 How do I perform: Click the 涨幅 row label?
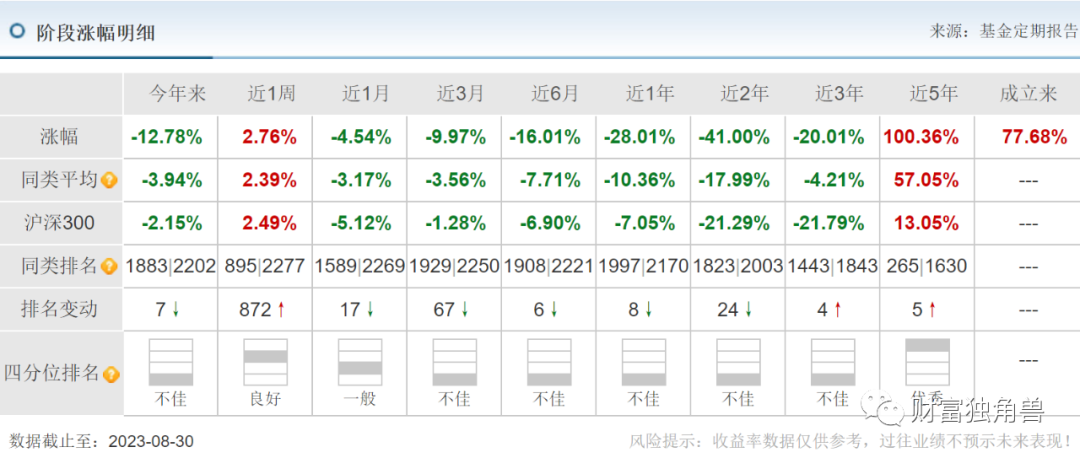click(59, 137)
